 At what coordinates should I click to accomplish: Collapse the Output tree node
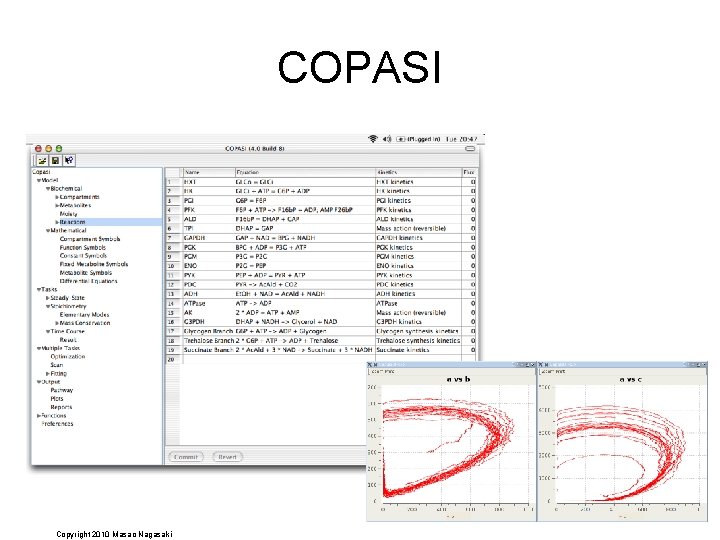[x=39, y=382]
